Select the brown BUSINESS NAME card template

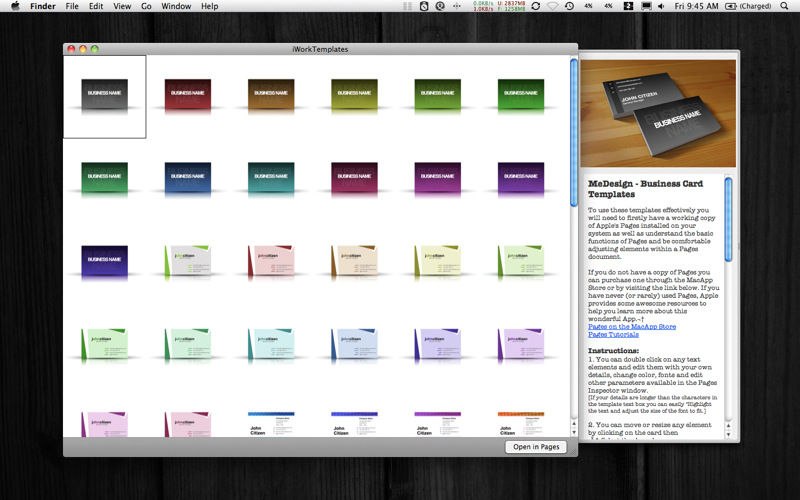tap(271, 95)
